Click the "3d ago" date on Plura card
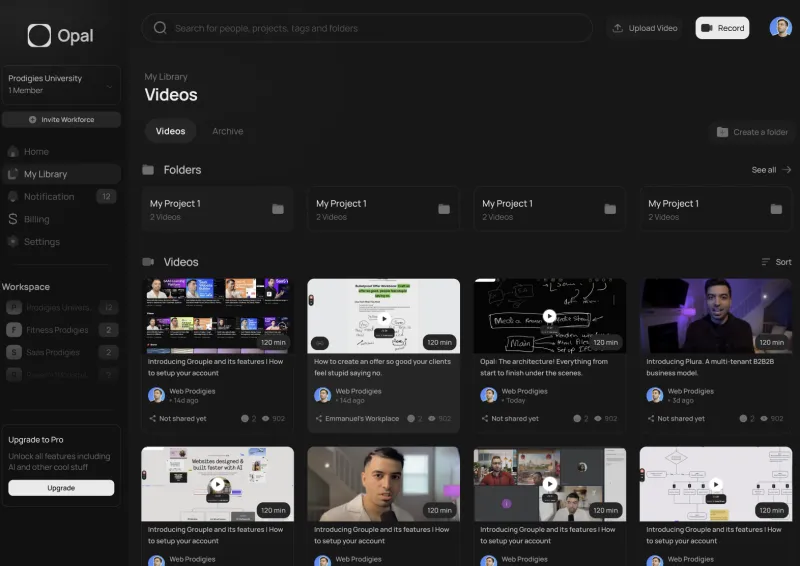Viewport: 800px width, 566px height. click(683, 401)
